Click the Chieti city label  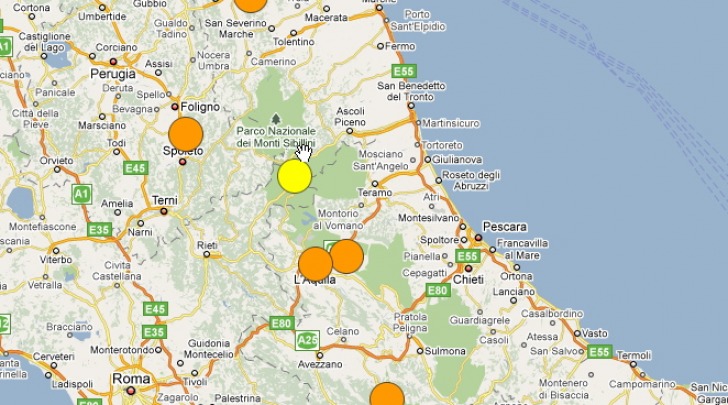click(x=468, y=280)
